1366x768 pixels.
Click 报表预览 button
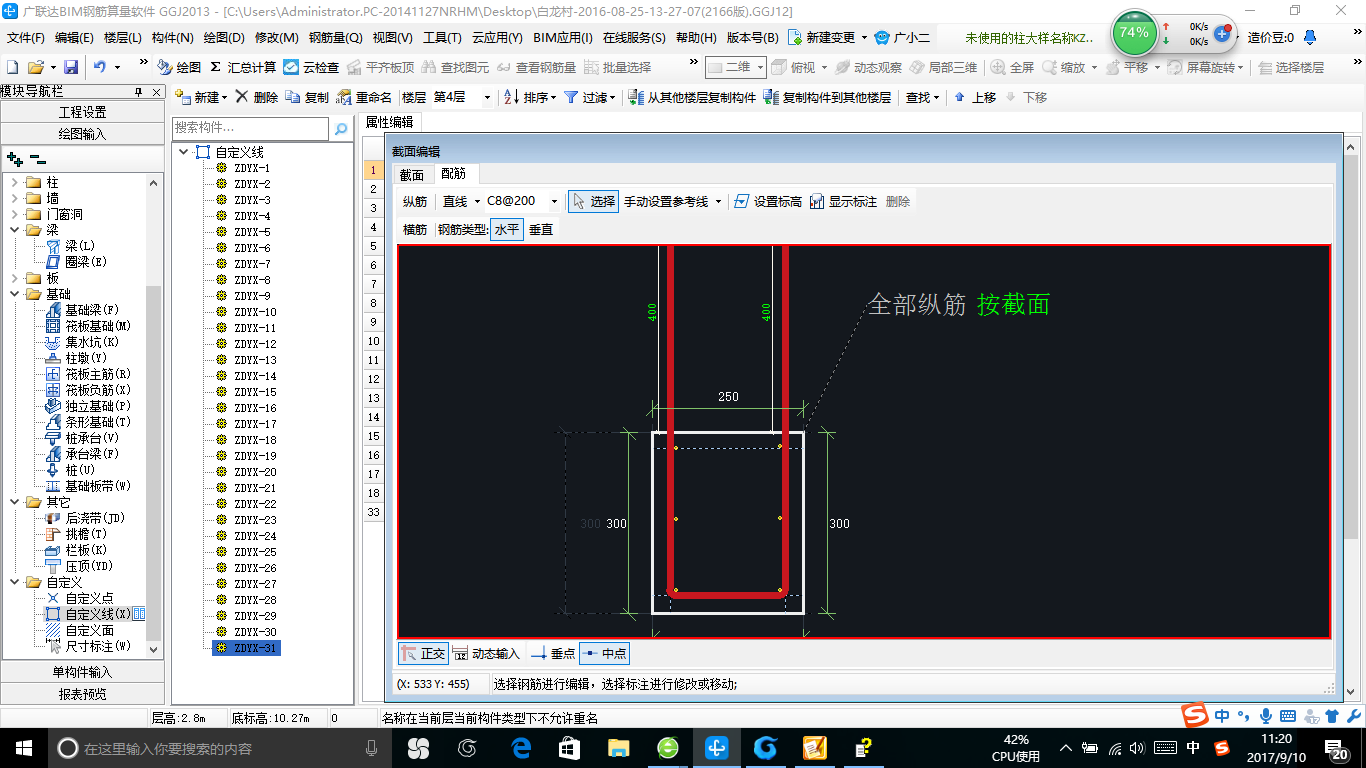coord(82,693)
